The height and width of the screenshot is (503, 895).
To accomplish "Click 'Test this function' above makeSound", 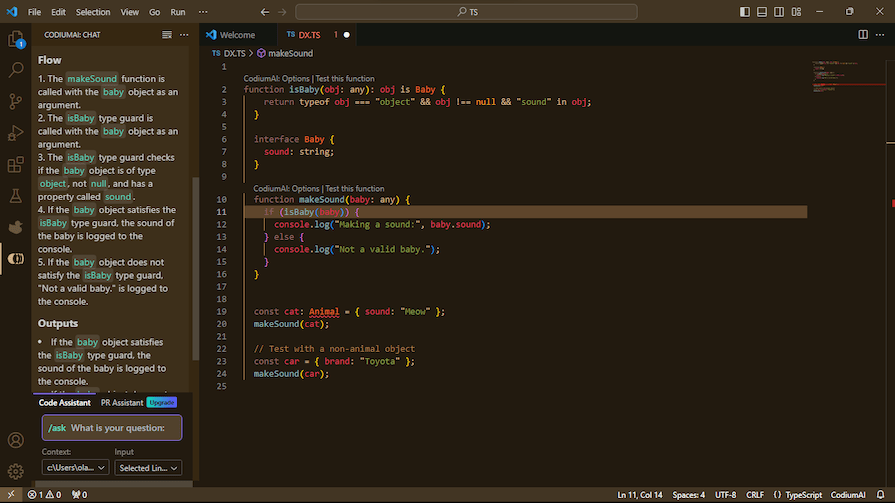I will [354, 188].
